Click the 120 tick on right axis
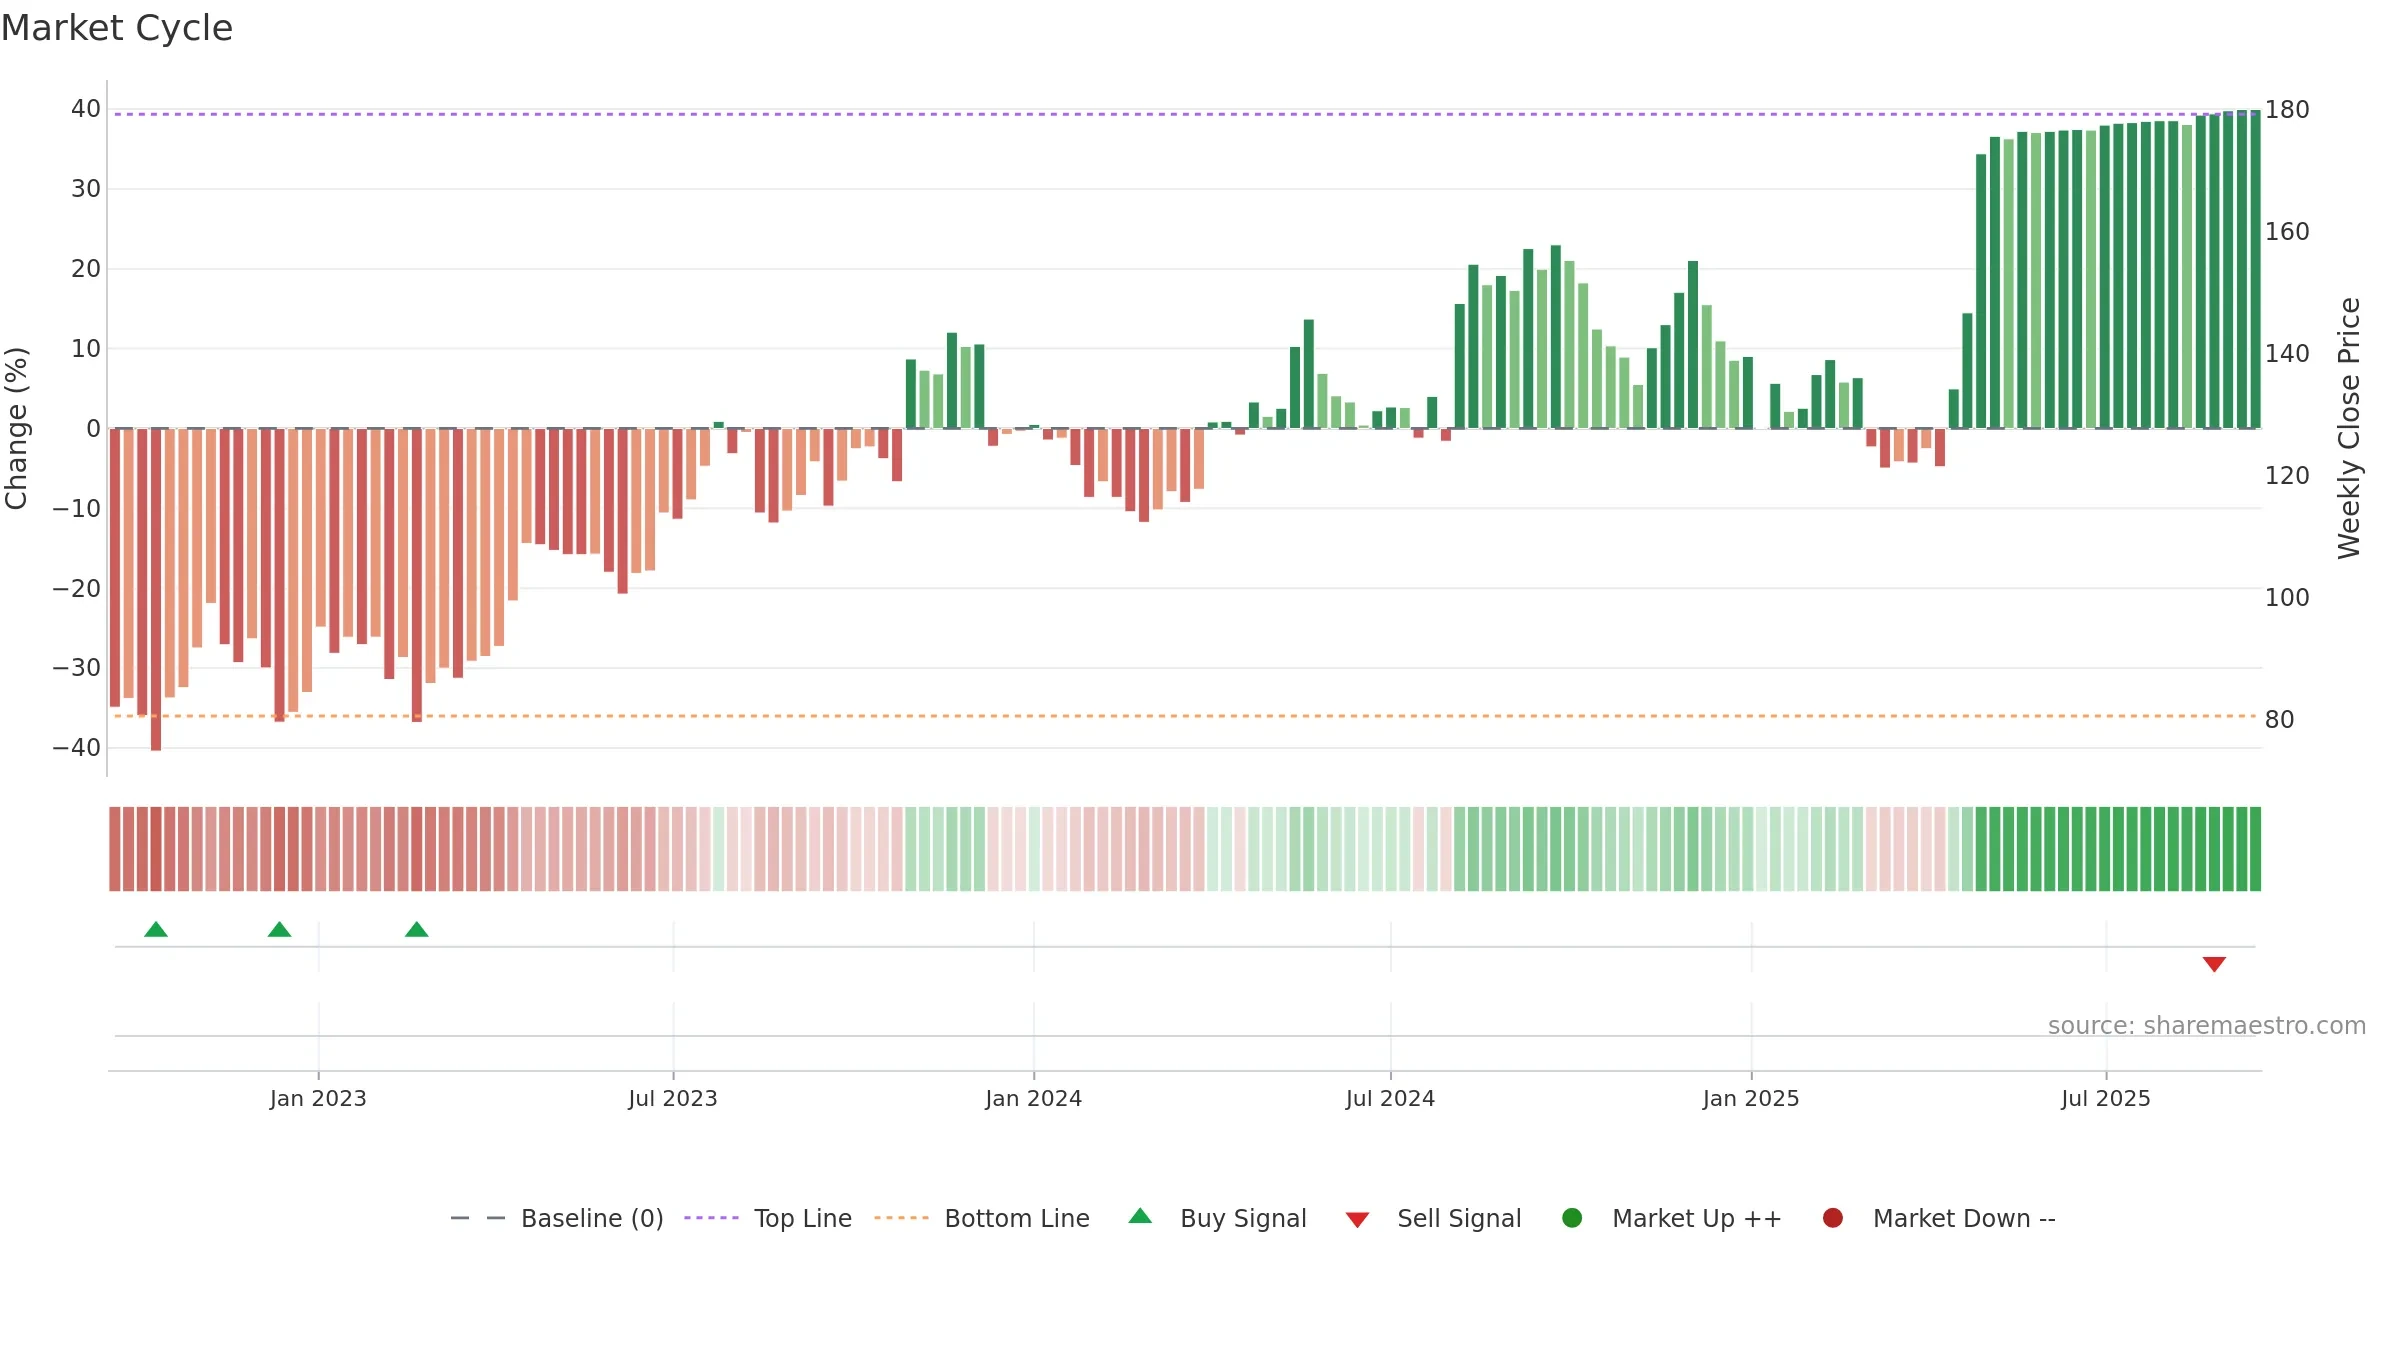Image resolution: width=2400 pixels, height=1350 pixels. click(2287, 476)
